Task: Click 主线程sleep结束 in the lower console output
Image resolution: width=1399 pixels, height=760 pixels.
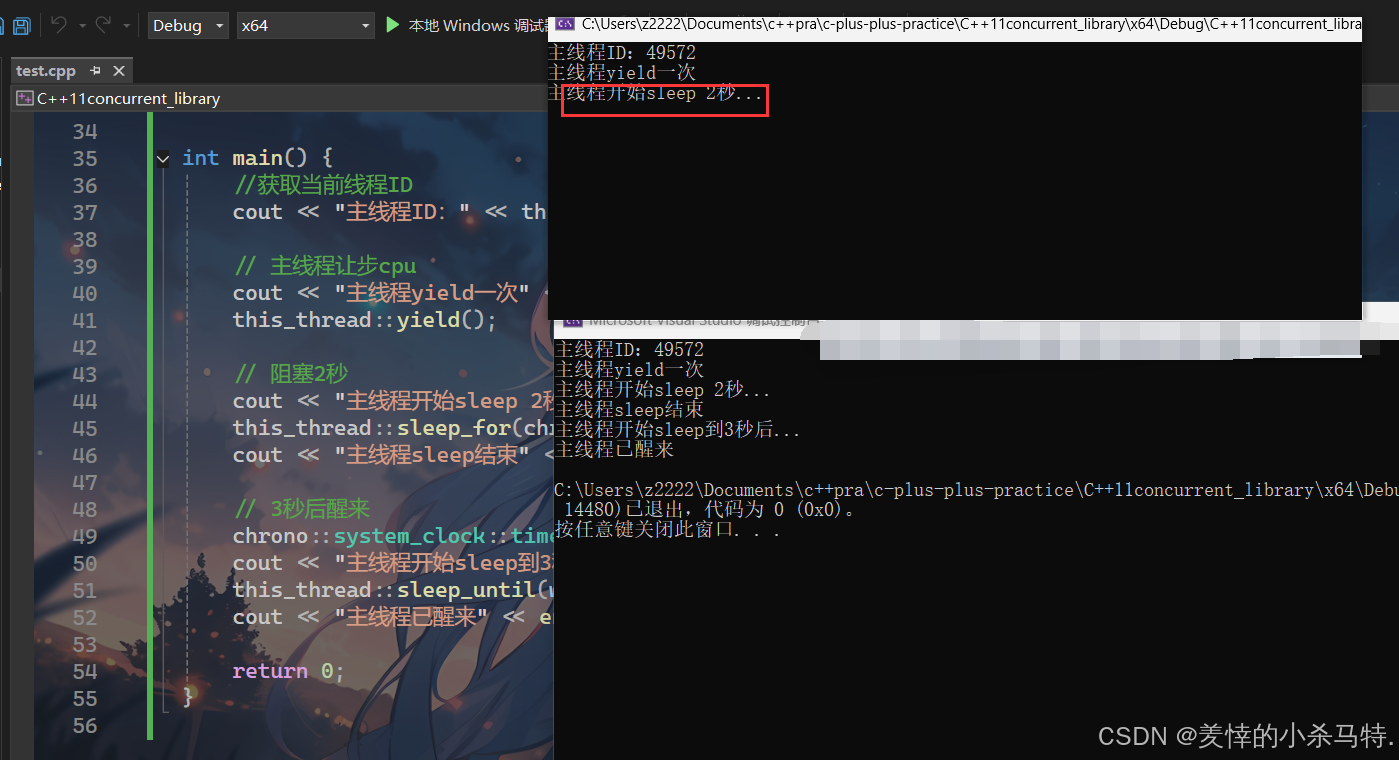Action: (x=629, y=410)
